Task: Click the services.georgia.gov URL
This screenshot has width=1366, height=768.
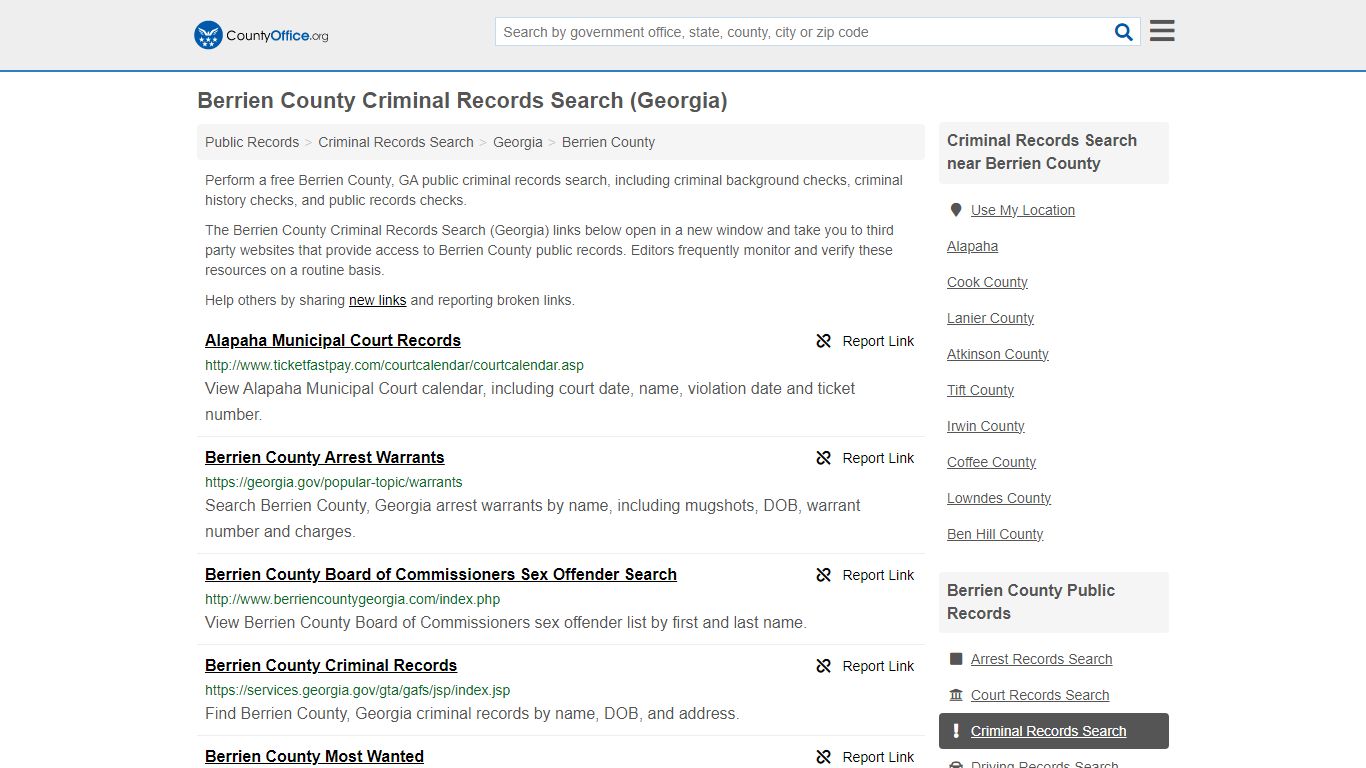Action: 358,690
